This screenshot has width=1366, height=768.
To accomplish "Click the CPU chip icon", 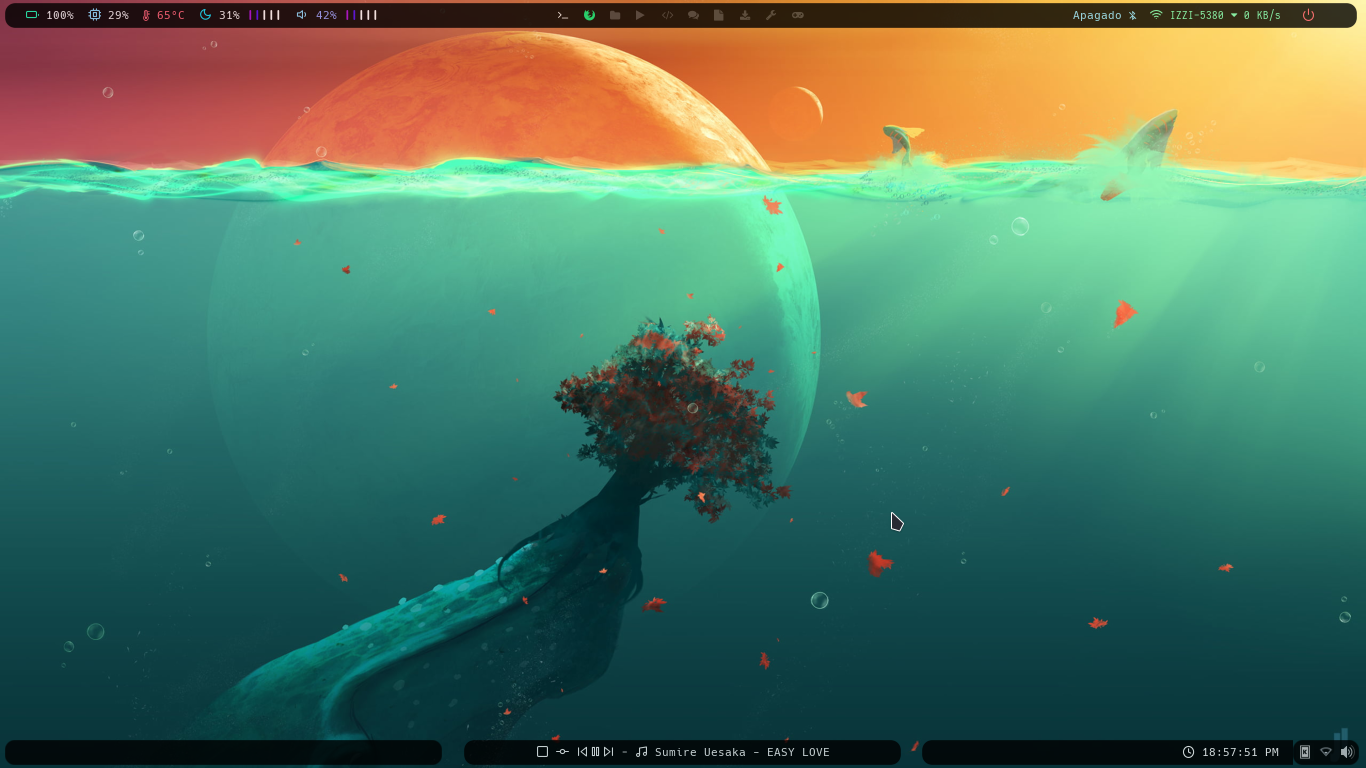I will coord(95,15).
